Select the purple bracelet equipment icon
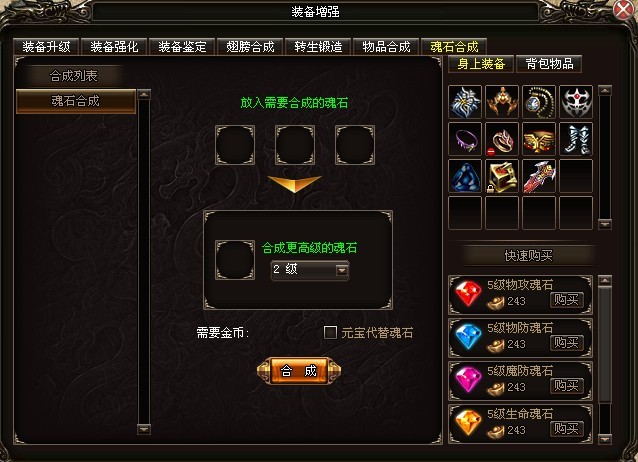The height and width of the screenshot is (462, 638). point(465,139)
